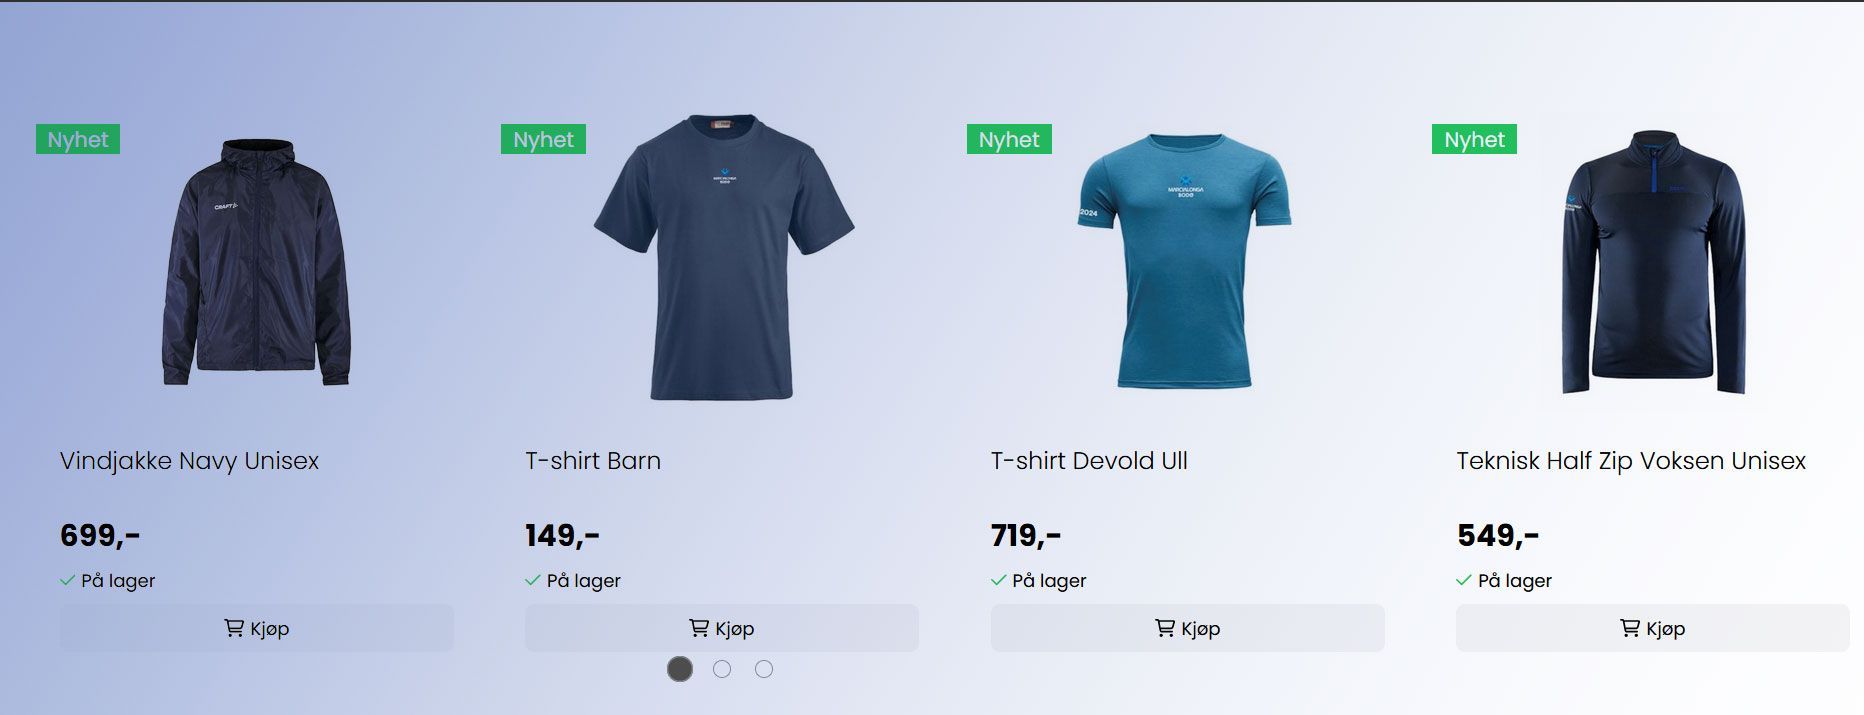The width and height of the screenshot is (1864, 715).
Task: Click Kjøp under Teknisk Half Zip Voksen Unisex
Action: (x=1652, y=628)
